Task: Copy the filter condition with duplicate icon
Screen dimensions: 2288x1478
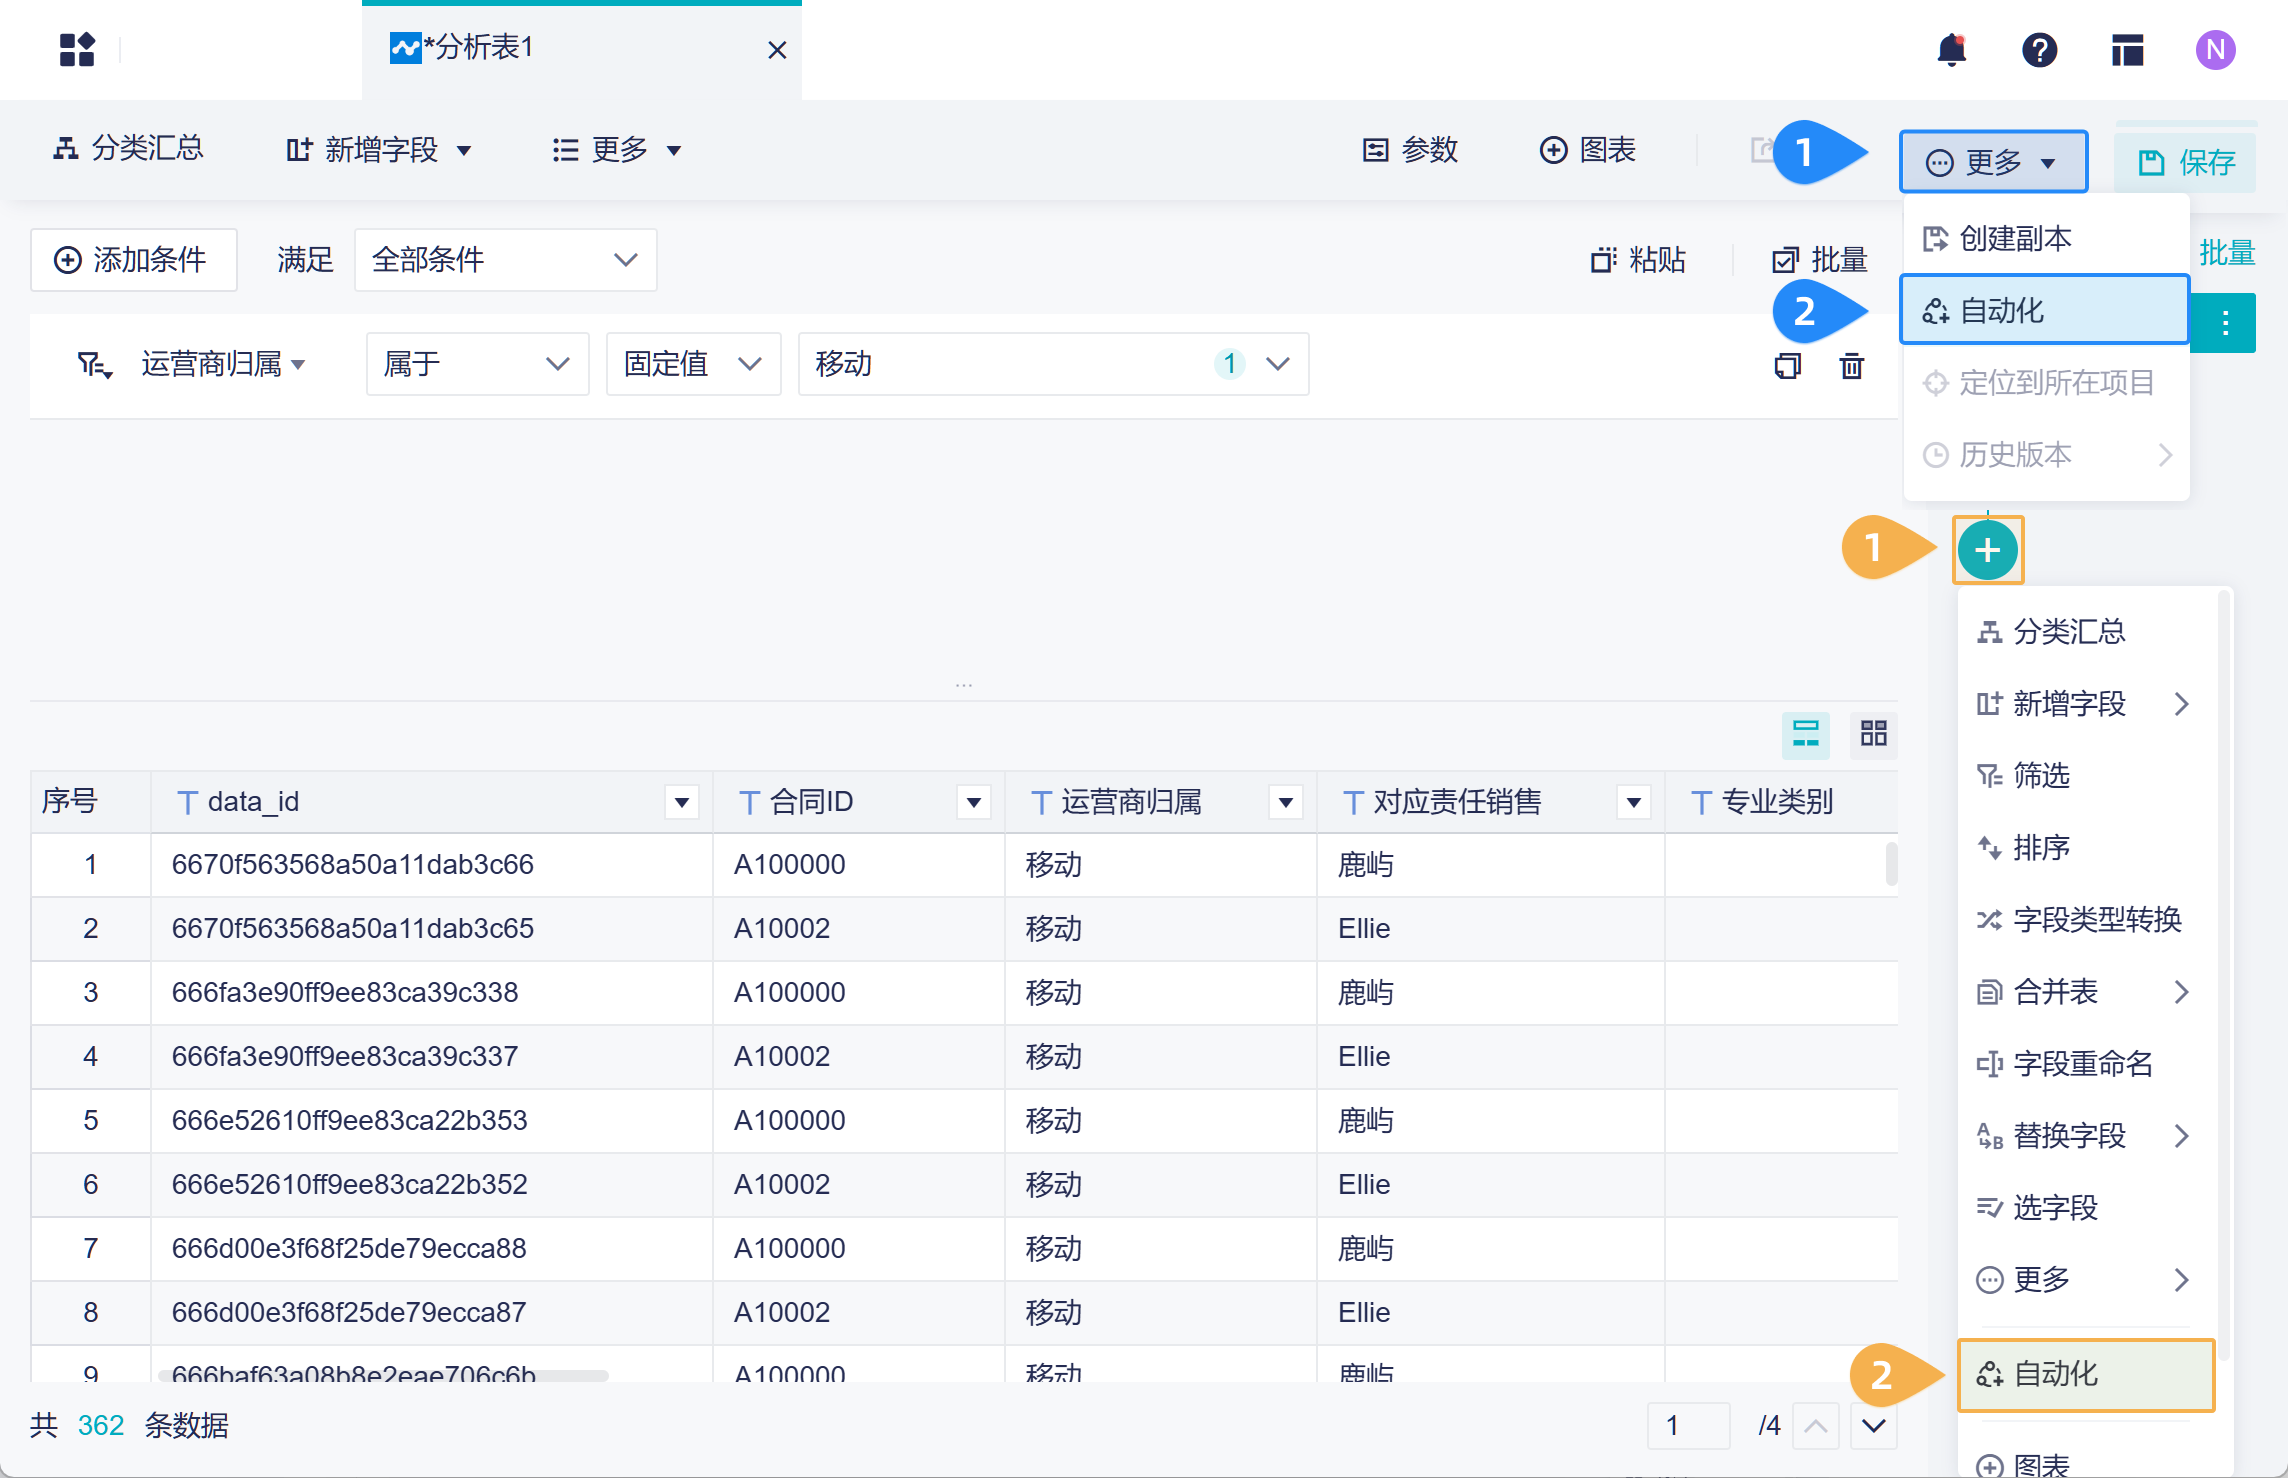Action: click(1787, 366)
